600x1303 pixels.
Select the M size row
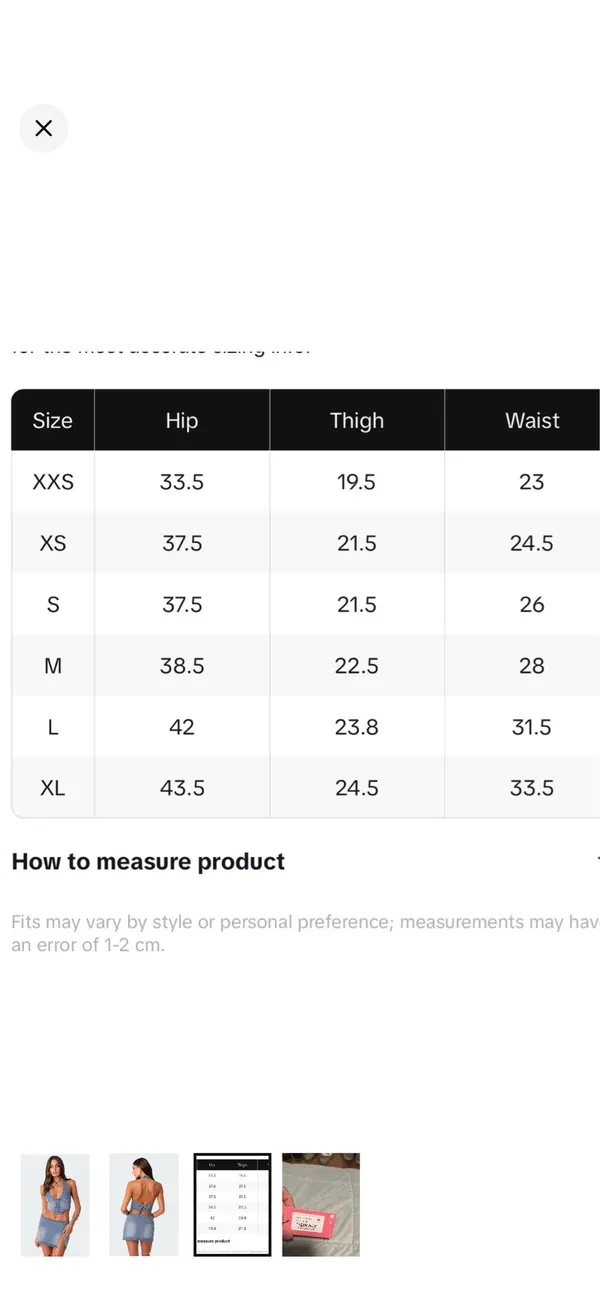pyautogui.click(x=305, y=666)
